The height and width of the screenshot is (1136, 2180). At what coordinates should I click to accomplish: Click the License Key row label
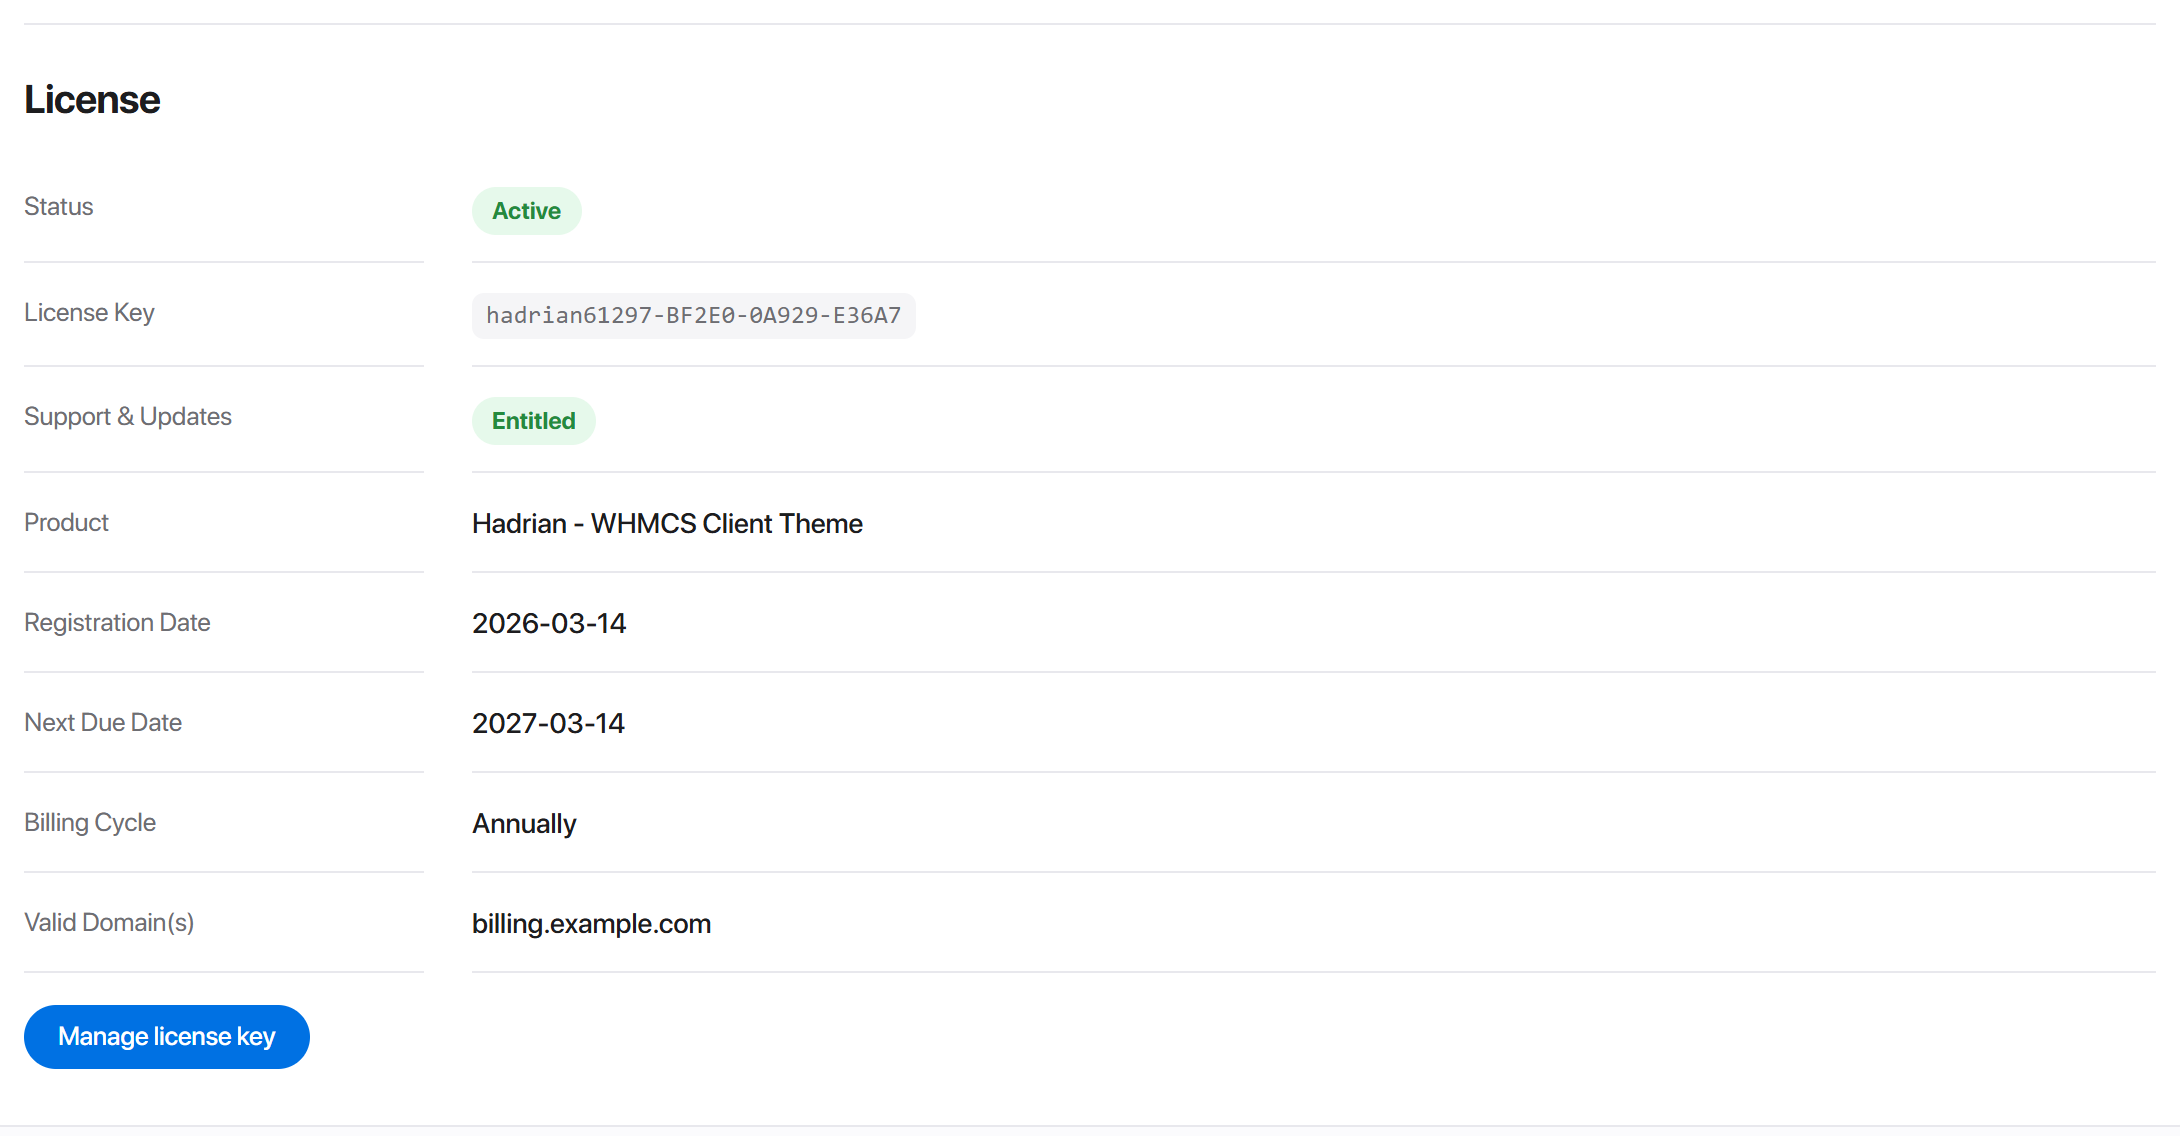pos(89,313)
